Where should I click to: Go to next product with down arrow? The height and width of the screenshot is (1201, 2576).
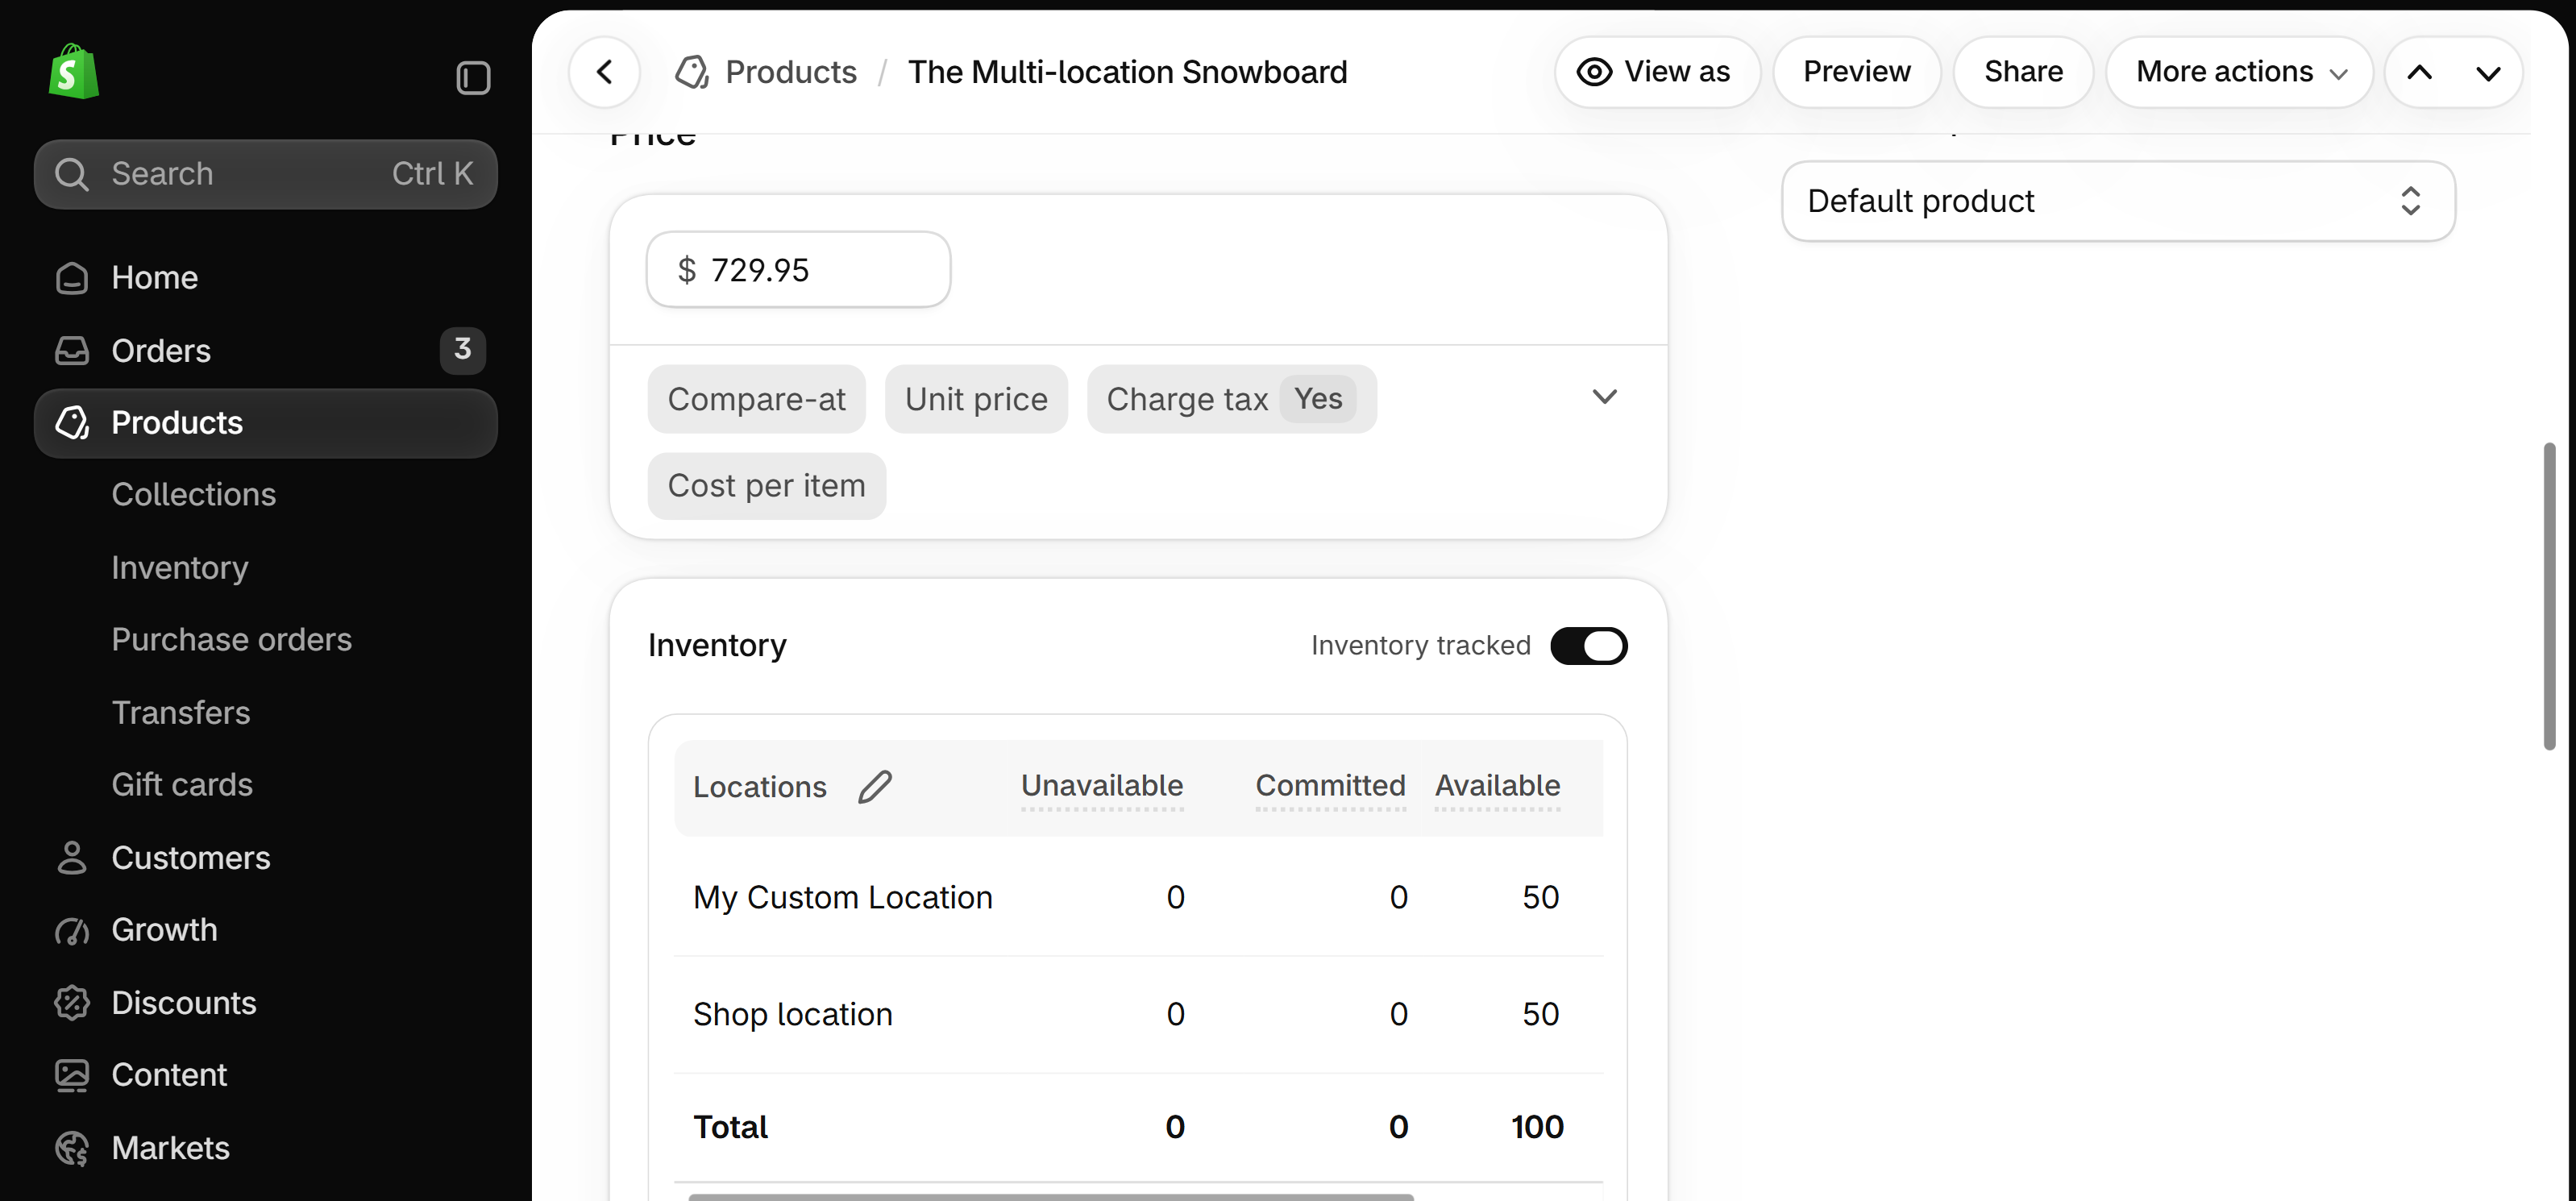(2488, 72)
